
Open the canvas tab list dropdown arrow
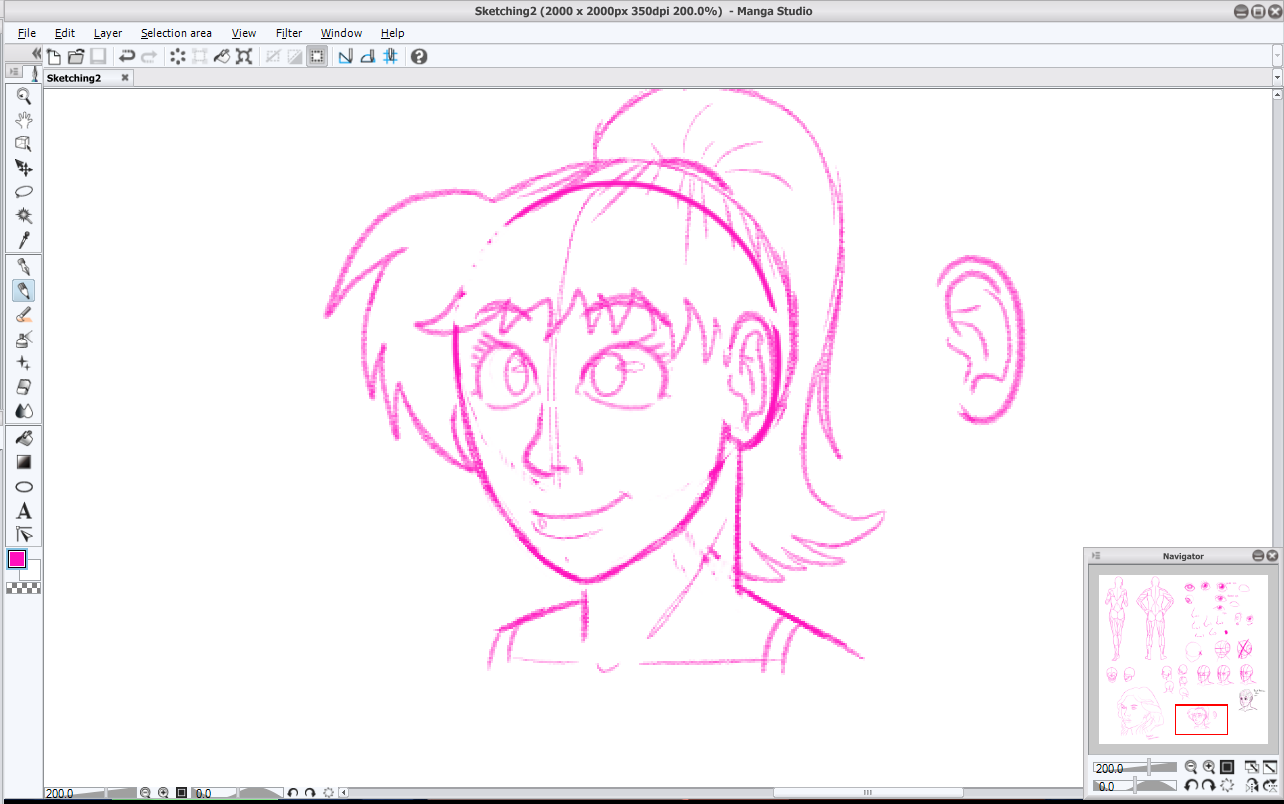click(x=1277, y=77)
